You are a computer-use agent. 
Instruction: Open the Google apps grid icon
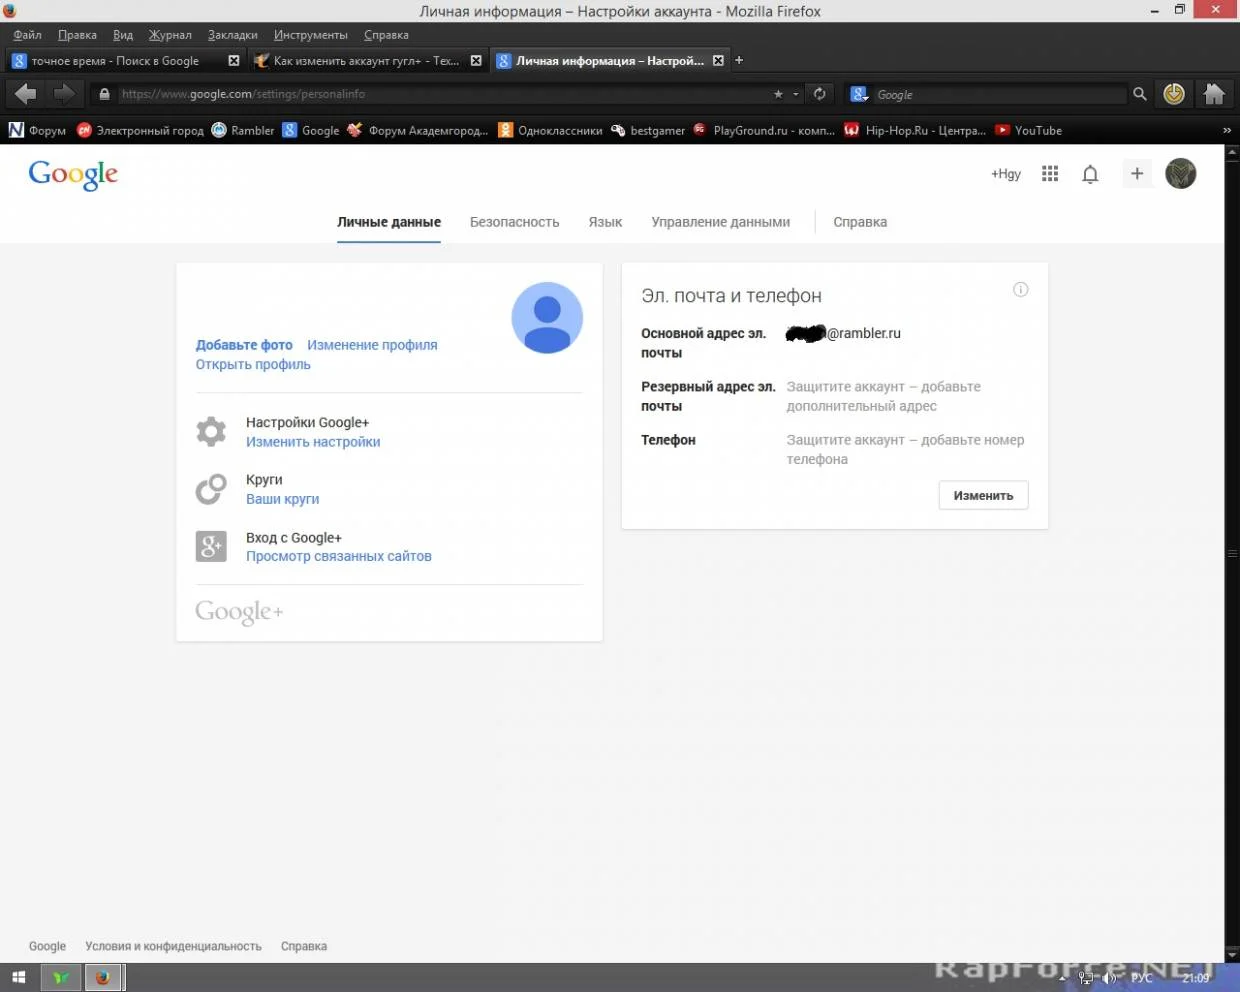click(1049, 174)
